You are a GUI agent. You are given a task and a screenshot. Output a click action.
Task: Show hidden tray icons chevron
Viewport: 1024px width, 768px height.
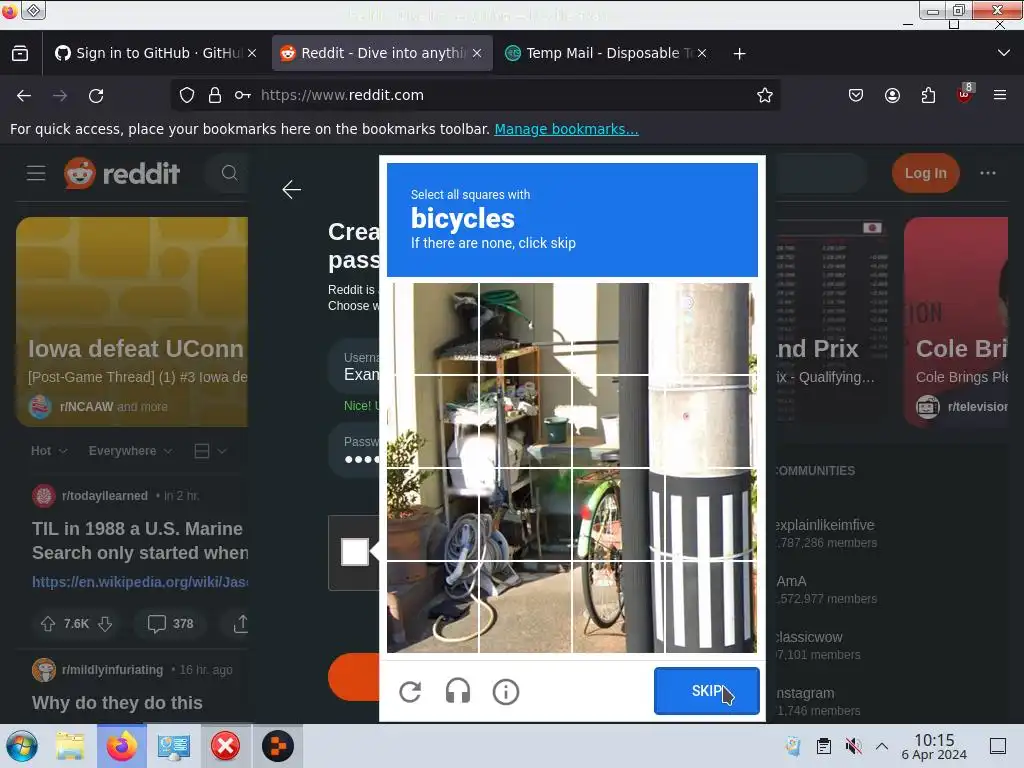click(882, 746)
